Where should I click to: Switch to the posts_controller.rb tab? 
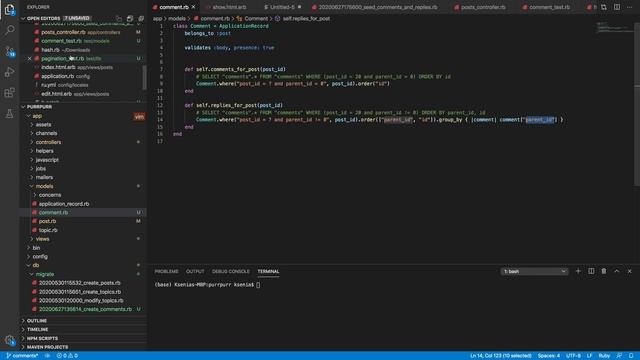(483, 7)
